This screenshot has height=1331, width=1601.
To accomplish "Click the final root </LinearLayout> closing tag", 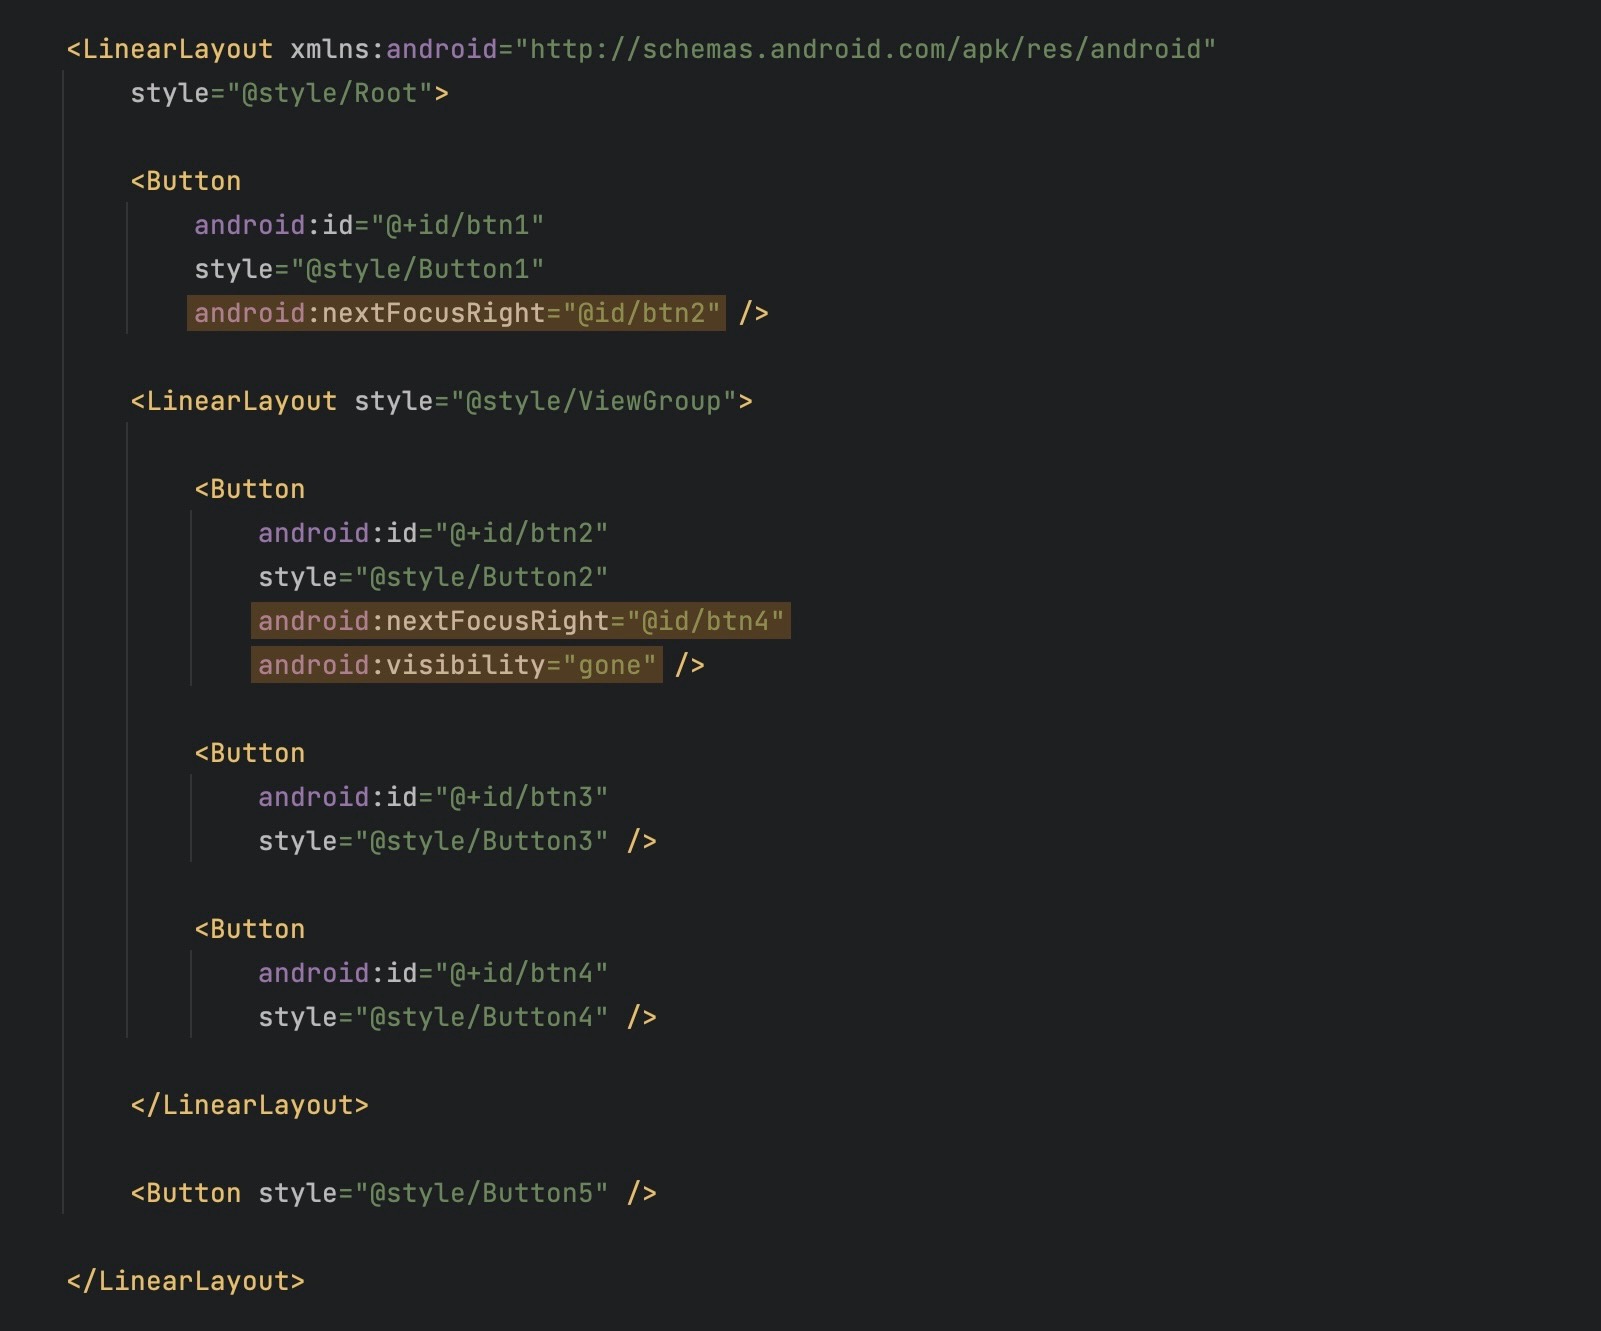I will pyautogui.click(x=185, y=1281).
